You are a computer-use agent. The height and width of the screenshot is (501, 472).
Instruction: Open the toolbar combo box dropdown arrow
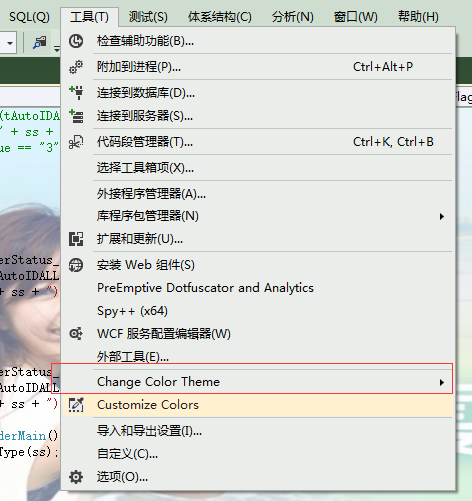(x=10, y=43)
